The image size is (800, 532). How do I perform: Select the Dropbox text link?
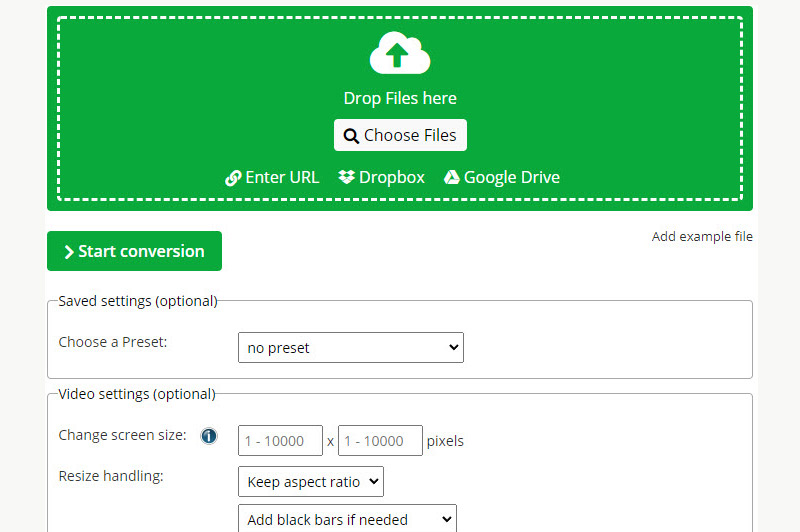click(x=392, y=177)
